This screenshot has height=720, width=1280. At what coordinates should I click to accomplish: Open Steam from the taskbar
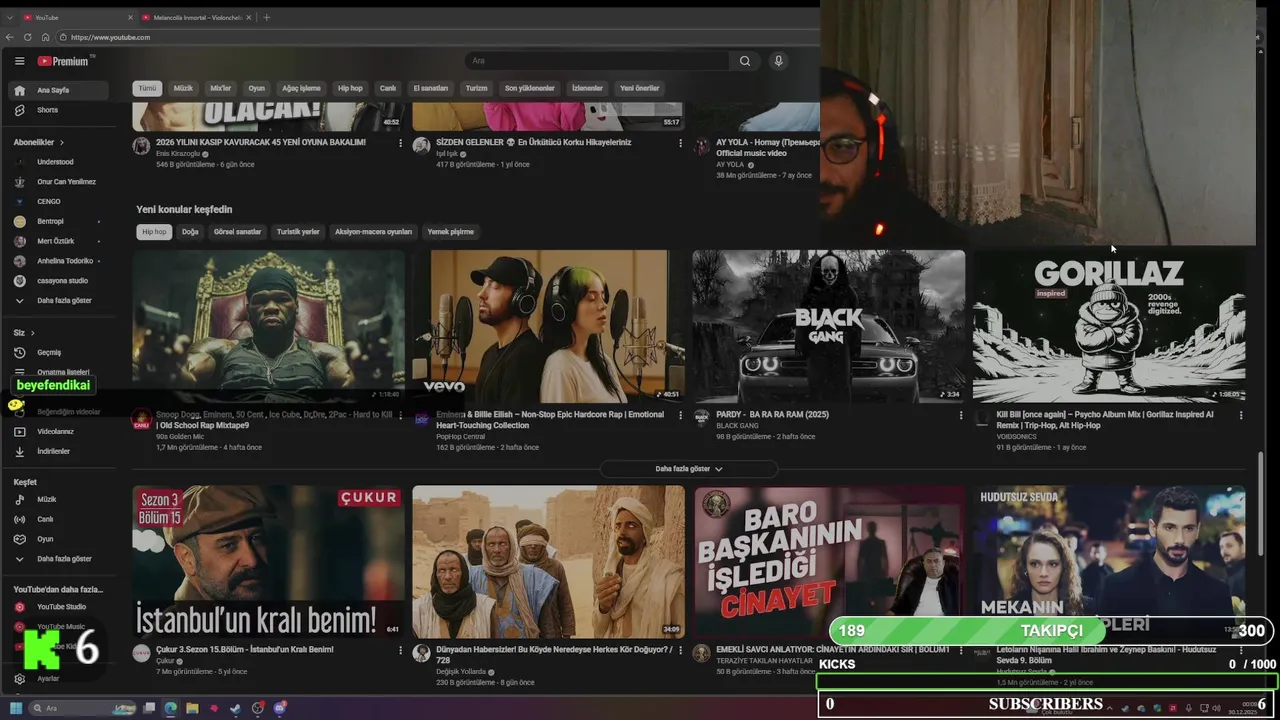tap(236, 708)
